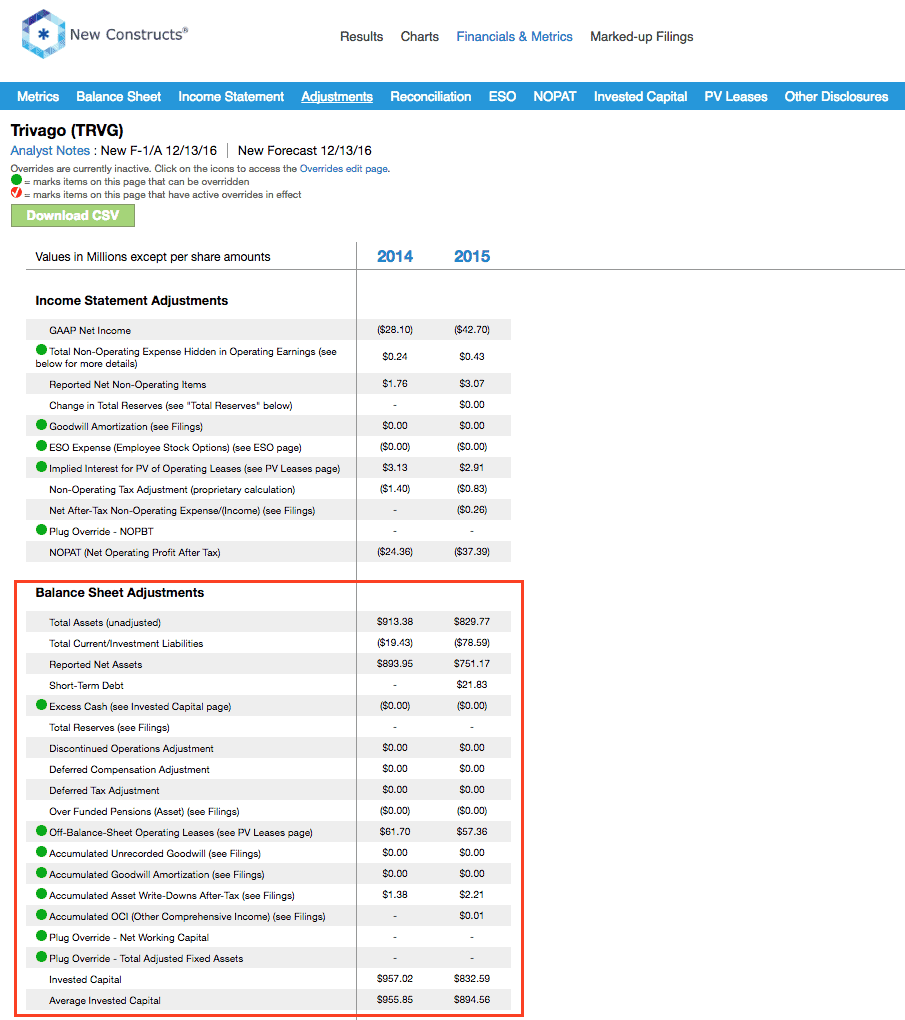The width and height of the screenshot is (905, 1020).
Task: Switch to the NOPAT tab
Action: (x=555, y=96)
